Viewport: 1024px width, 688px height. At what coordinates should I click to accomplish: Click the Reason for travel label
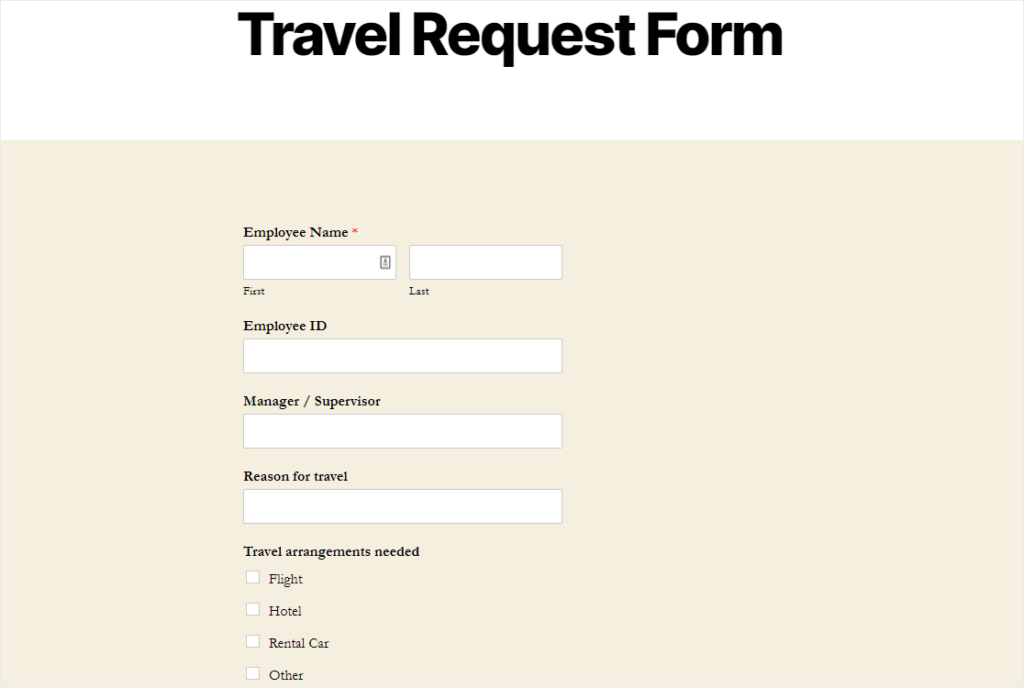point(295,476)
